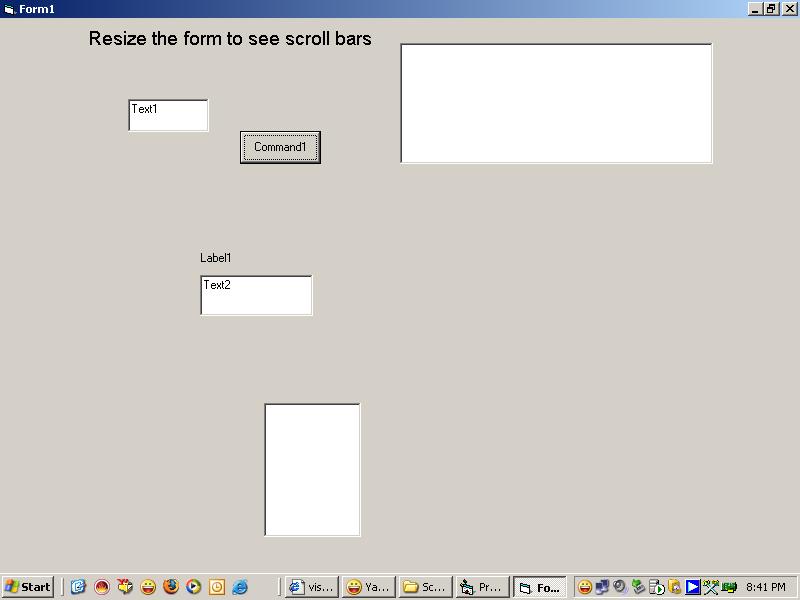The width and height of the screenshot is (800, 600).
Task: Click the blue play-arrow icon in system tray
Action: click(692, 587)
